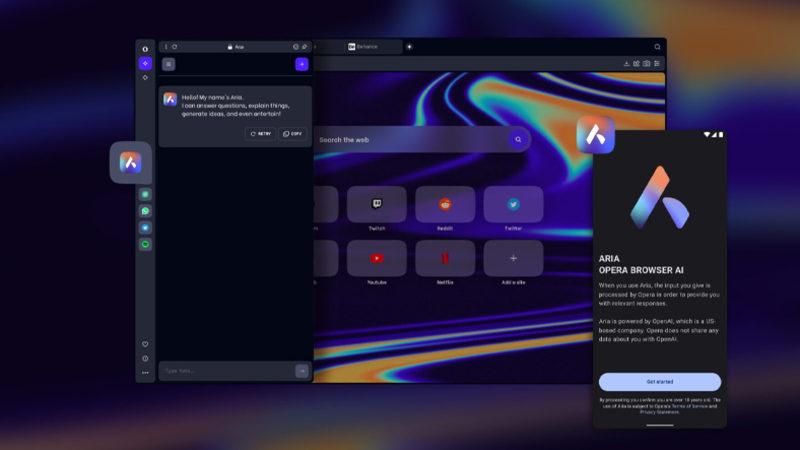
Task: Click the snapshot camera toolbar icon
Action: 647,64
